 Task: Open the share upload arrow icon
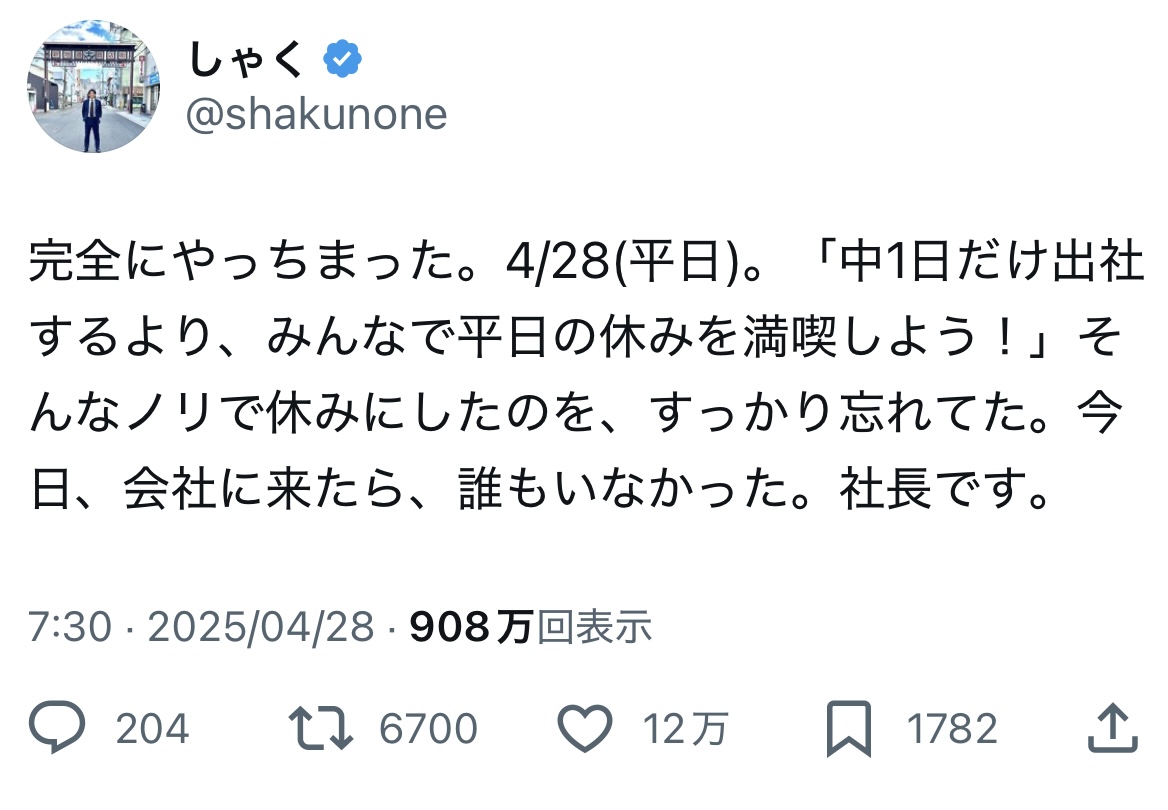[x=1112, y=727]
